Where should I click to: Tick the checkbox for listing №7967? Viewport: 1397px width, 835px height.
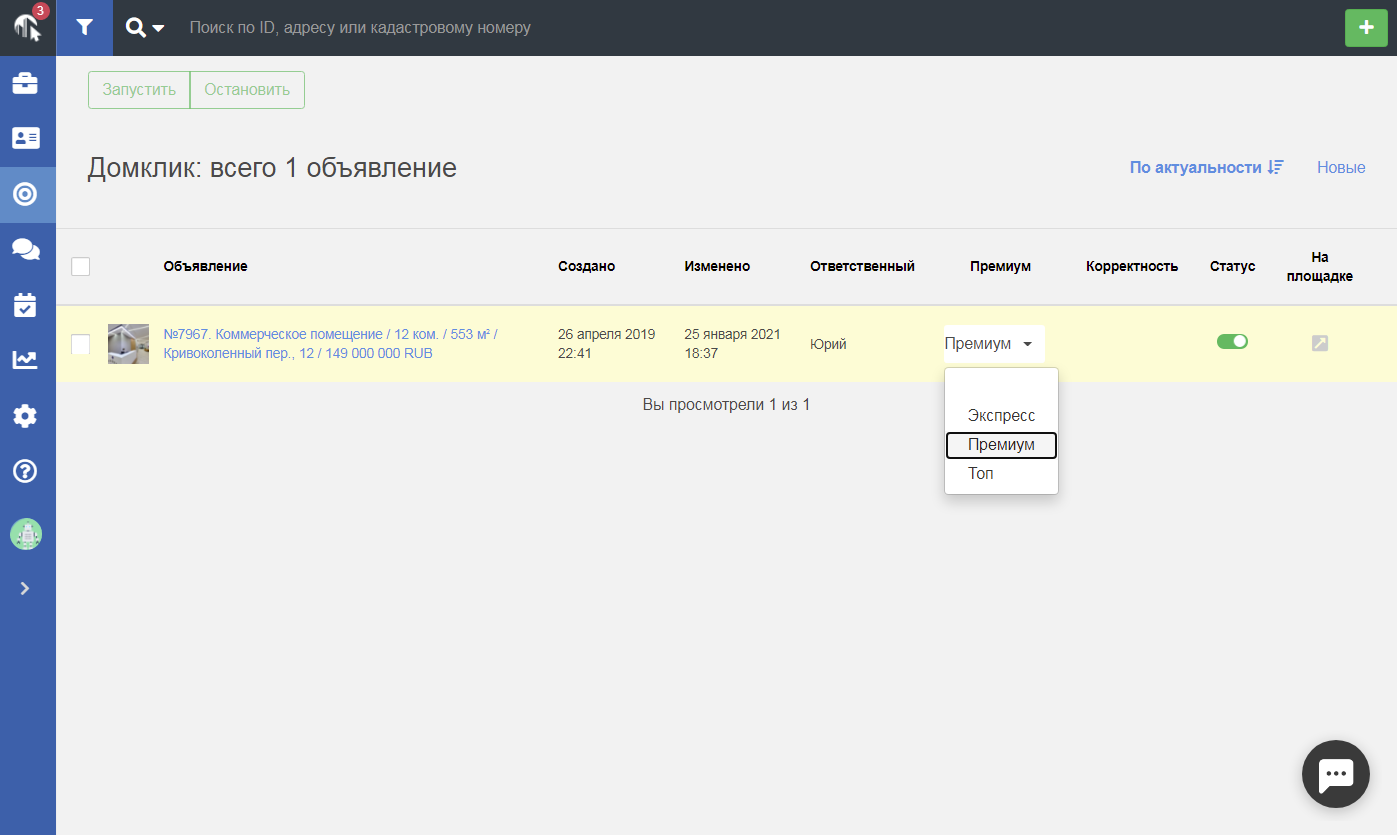[x=81, y=344]
